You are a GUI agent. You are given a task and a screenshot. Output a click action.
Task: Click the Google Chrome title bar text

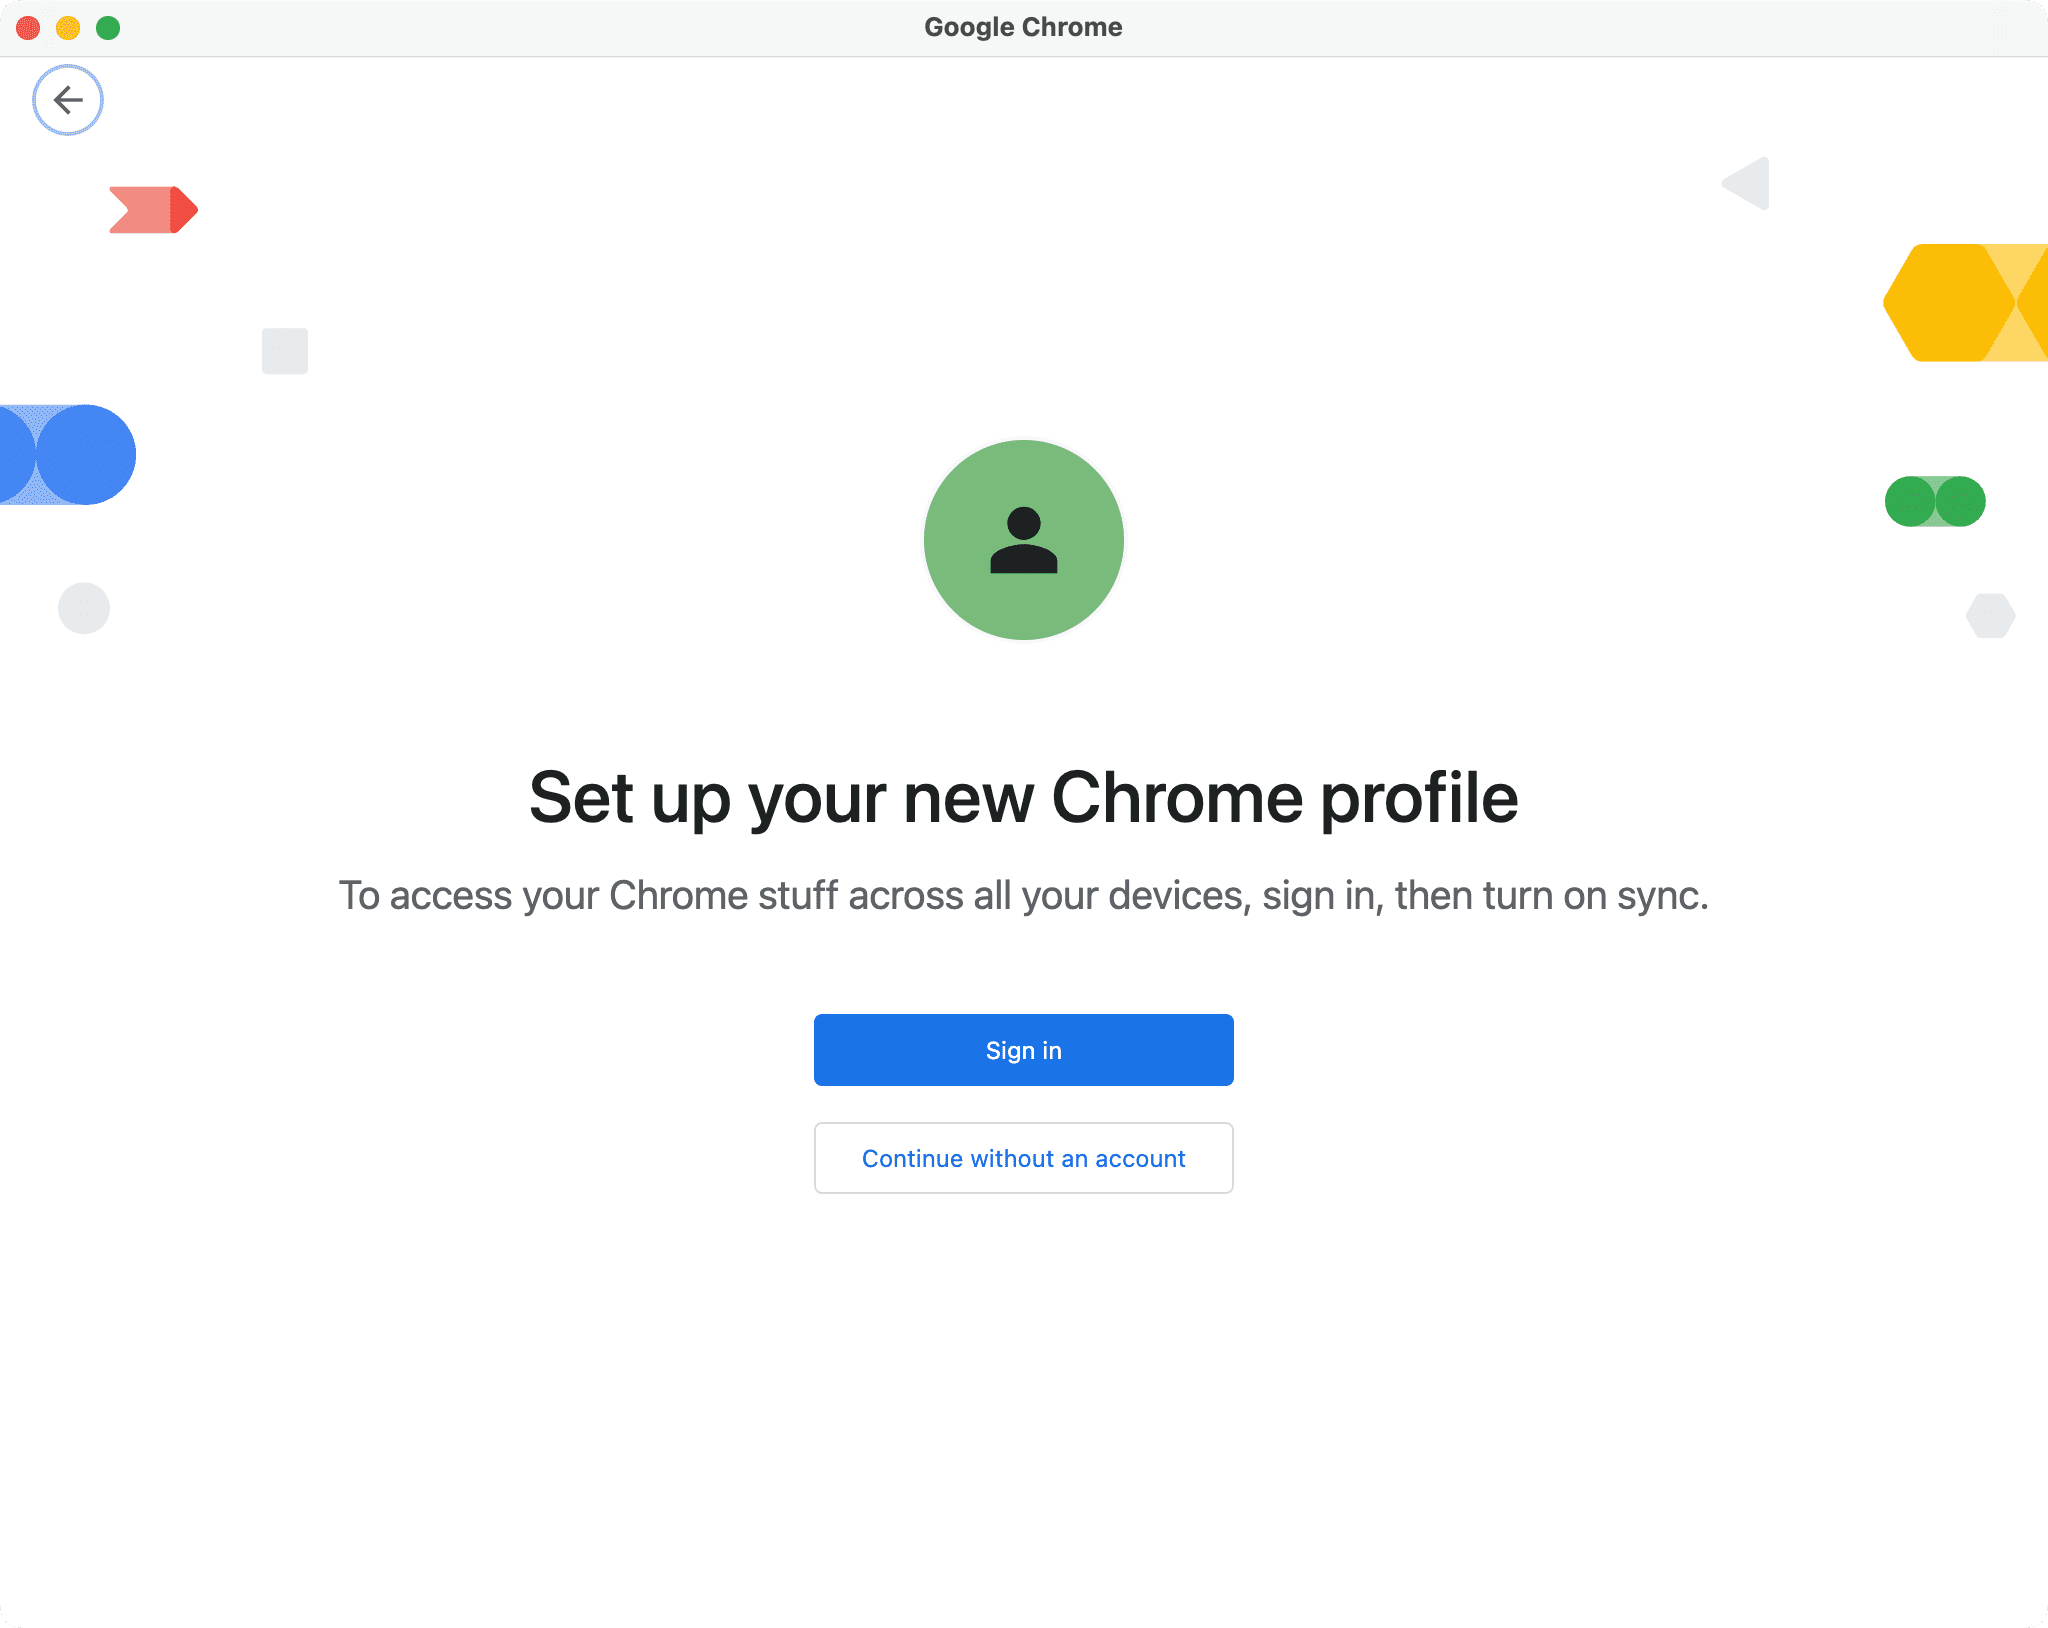(1023, 27)
